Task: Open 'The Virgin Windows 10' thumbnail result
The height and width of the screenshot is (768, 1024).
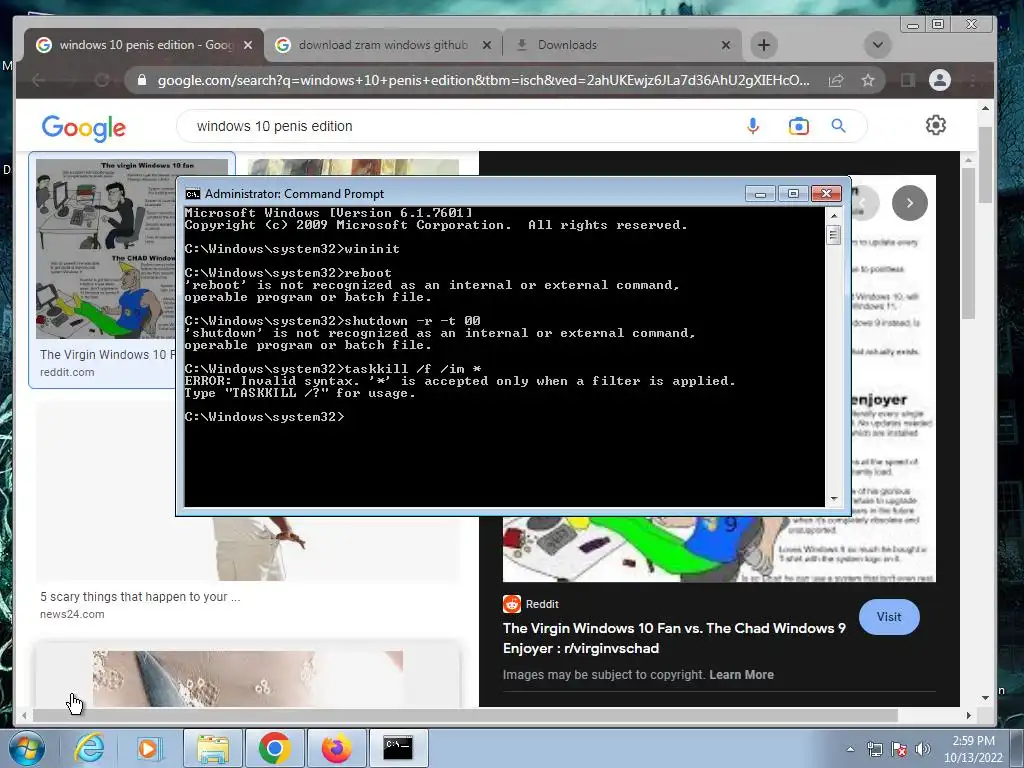Action: pos(106,249)
